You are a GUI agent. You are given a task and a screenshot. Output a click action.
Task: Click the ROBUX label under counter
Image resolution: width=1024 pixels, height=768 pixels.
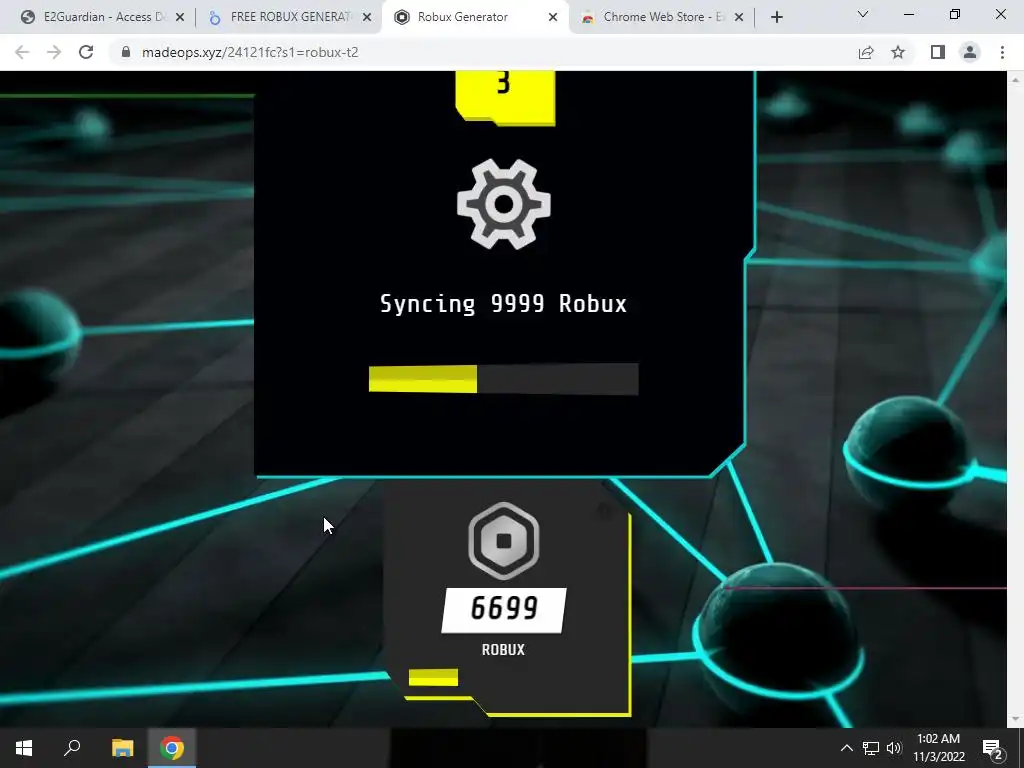(504, 650)
